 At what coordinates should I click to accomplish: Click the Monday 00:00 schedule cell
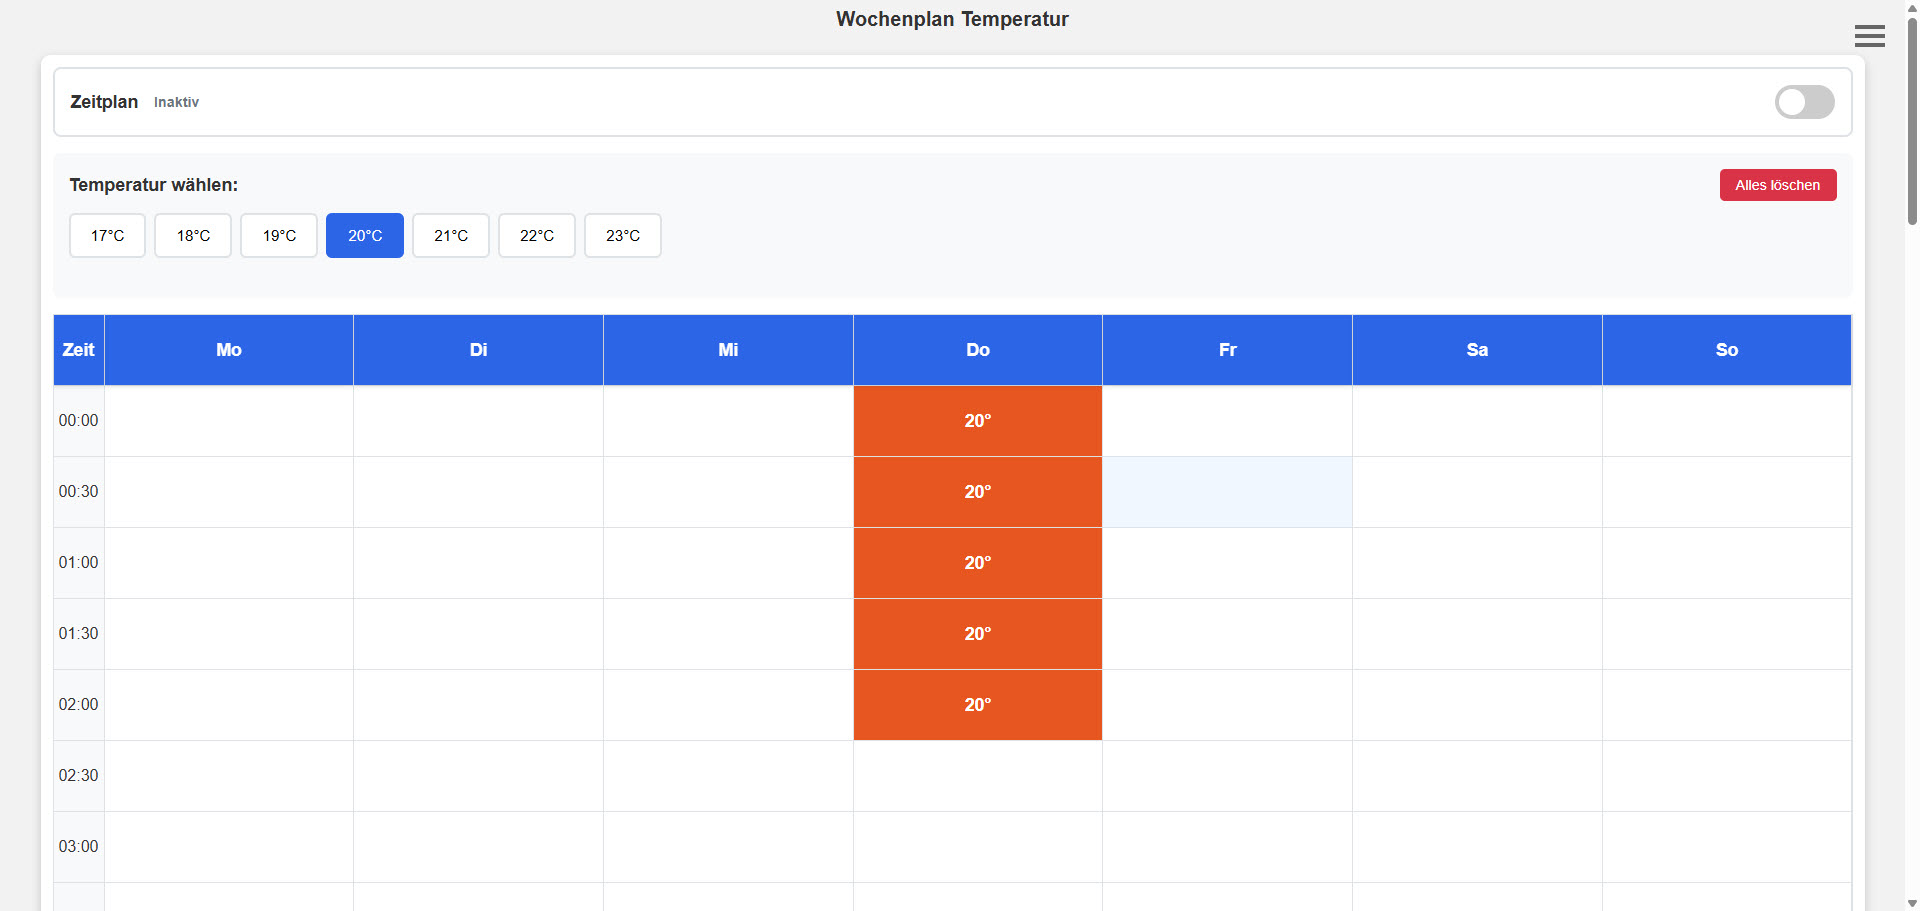point(229,421)
